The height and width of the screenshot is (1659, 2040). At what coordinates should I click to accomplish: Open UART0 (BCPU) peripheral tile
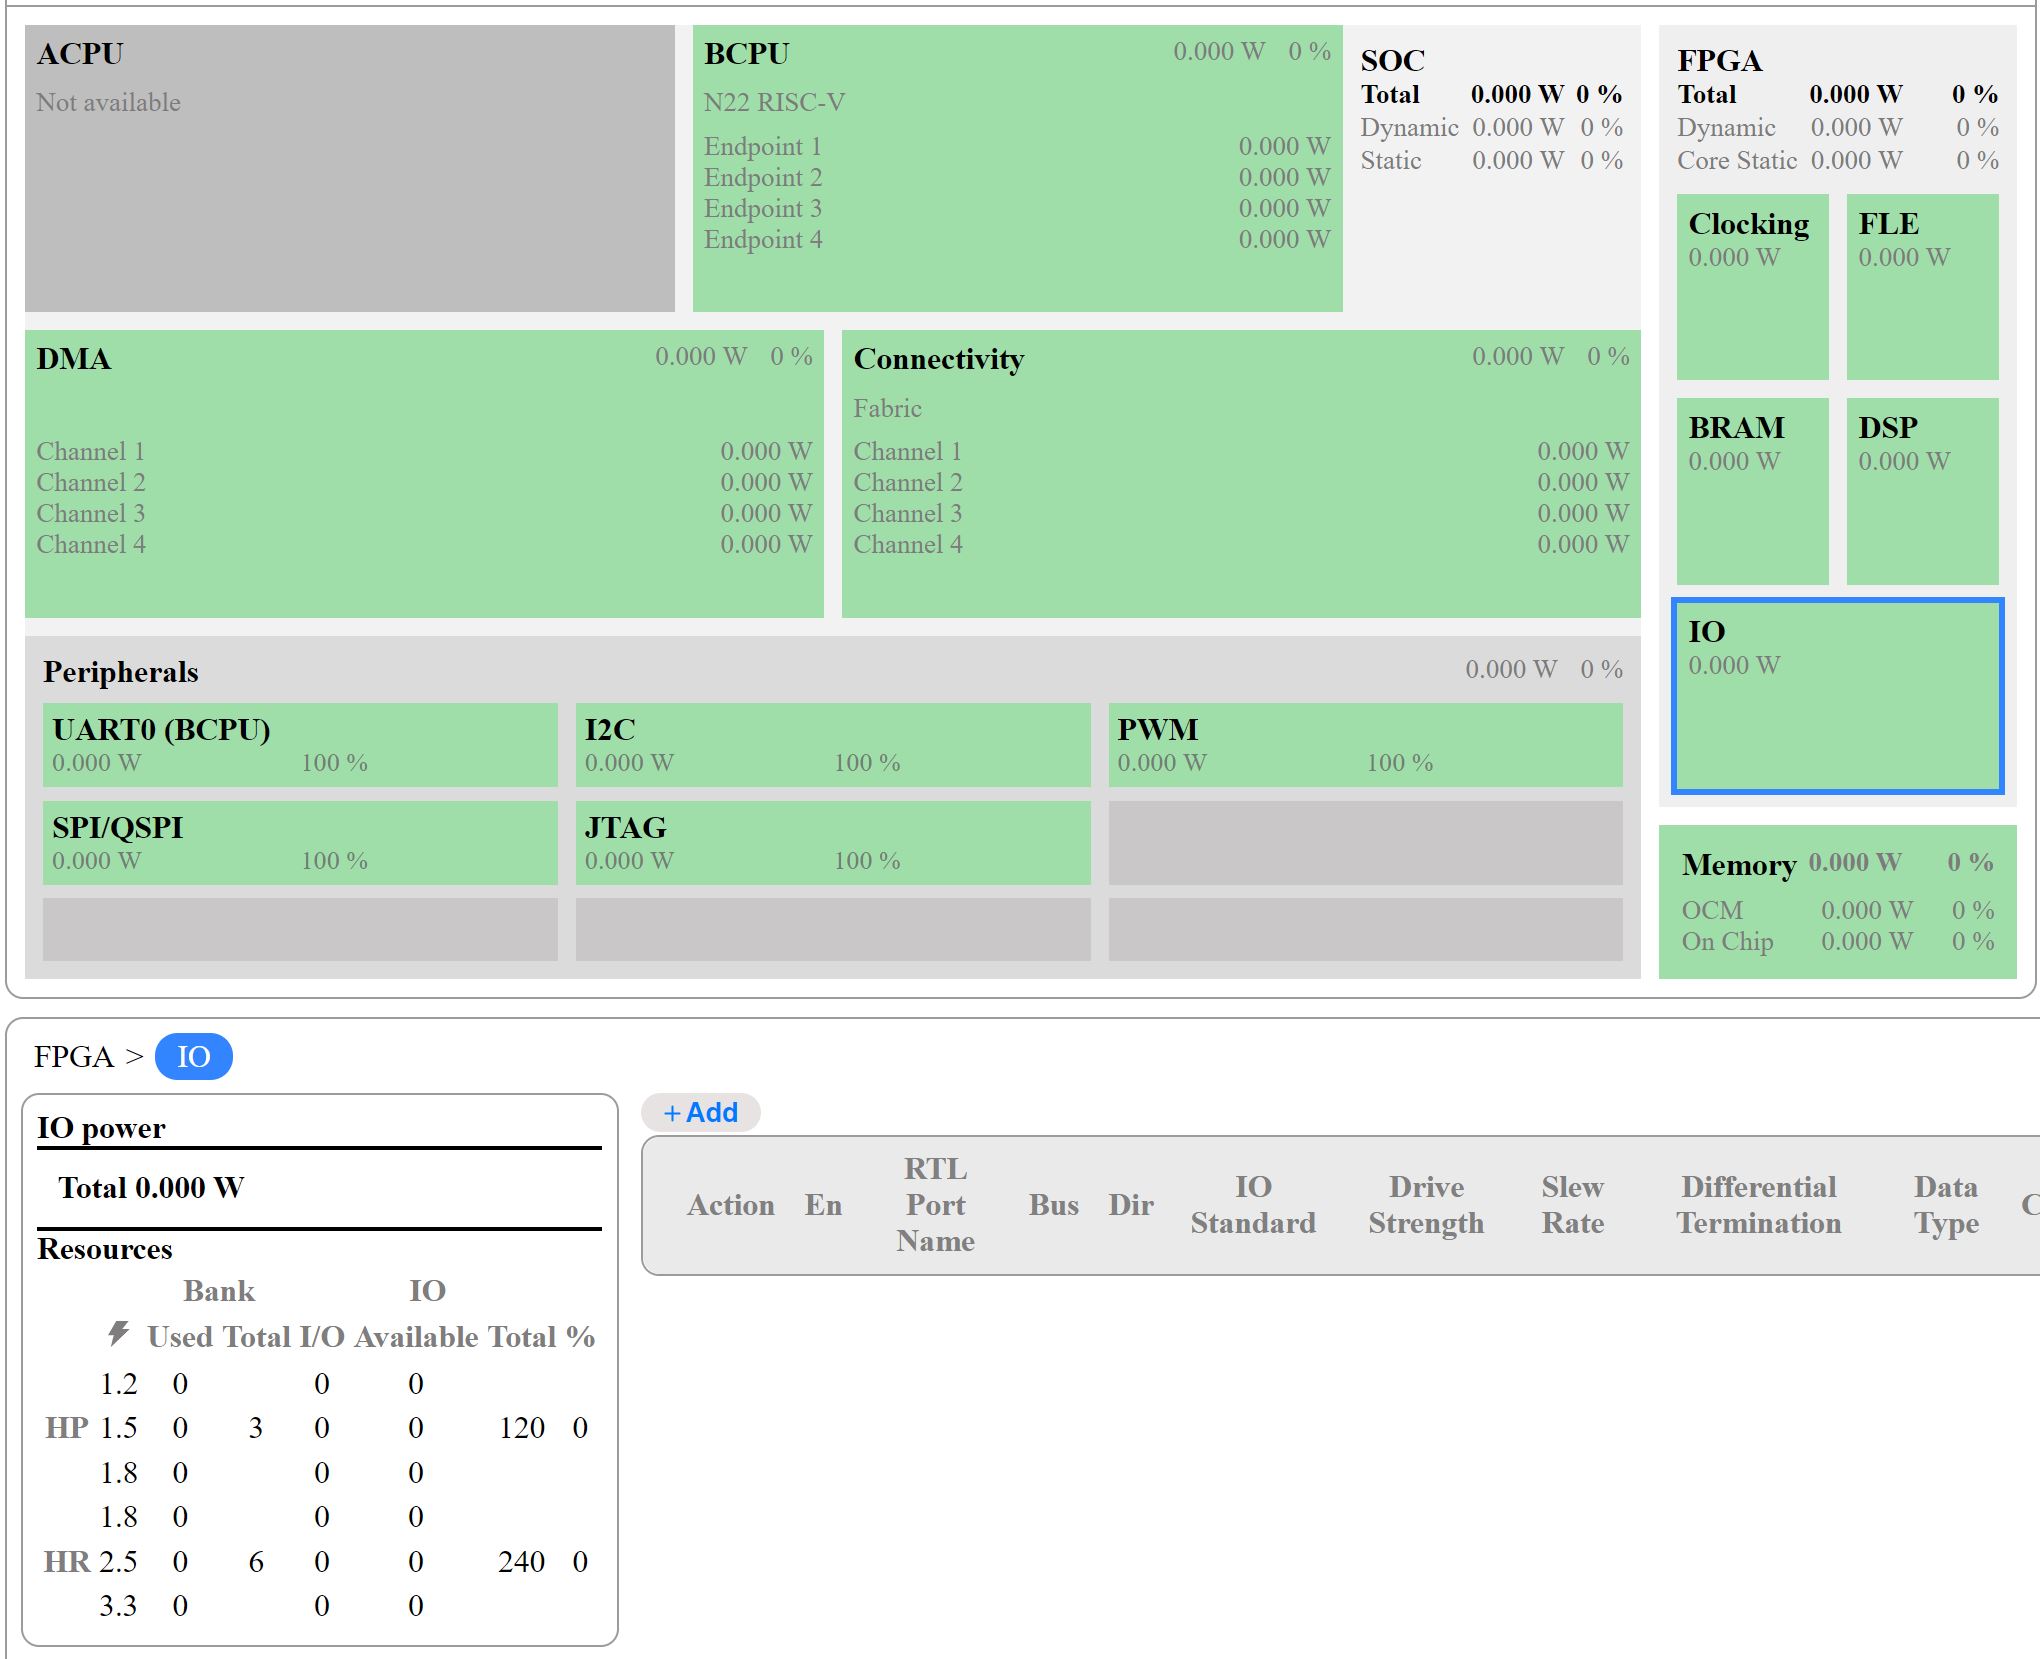[300, 745]
